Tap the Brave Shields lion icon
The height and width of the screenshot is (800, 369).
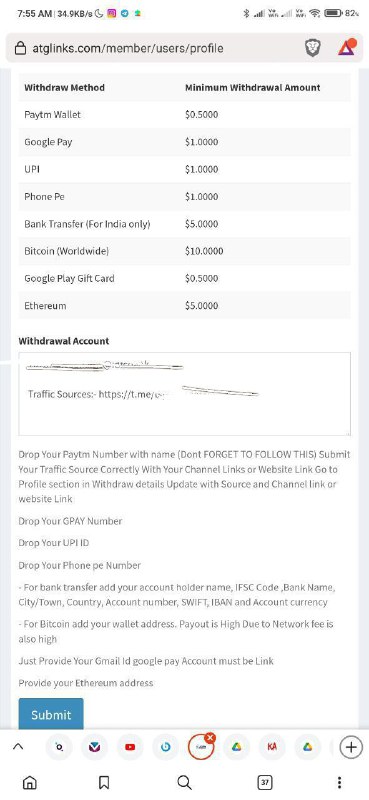312,48
